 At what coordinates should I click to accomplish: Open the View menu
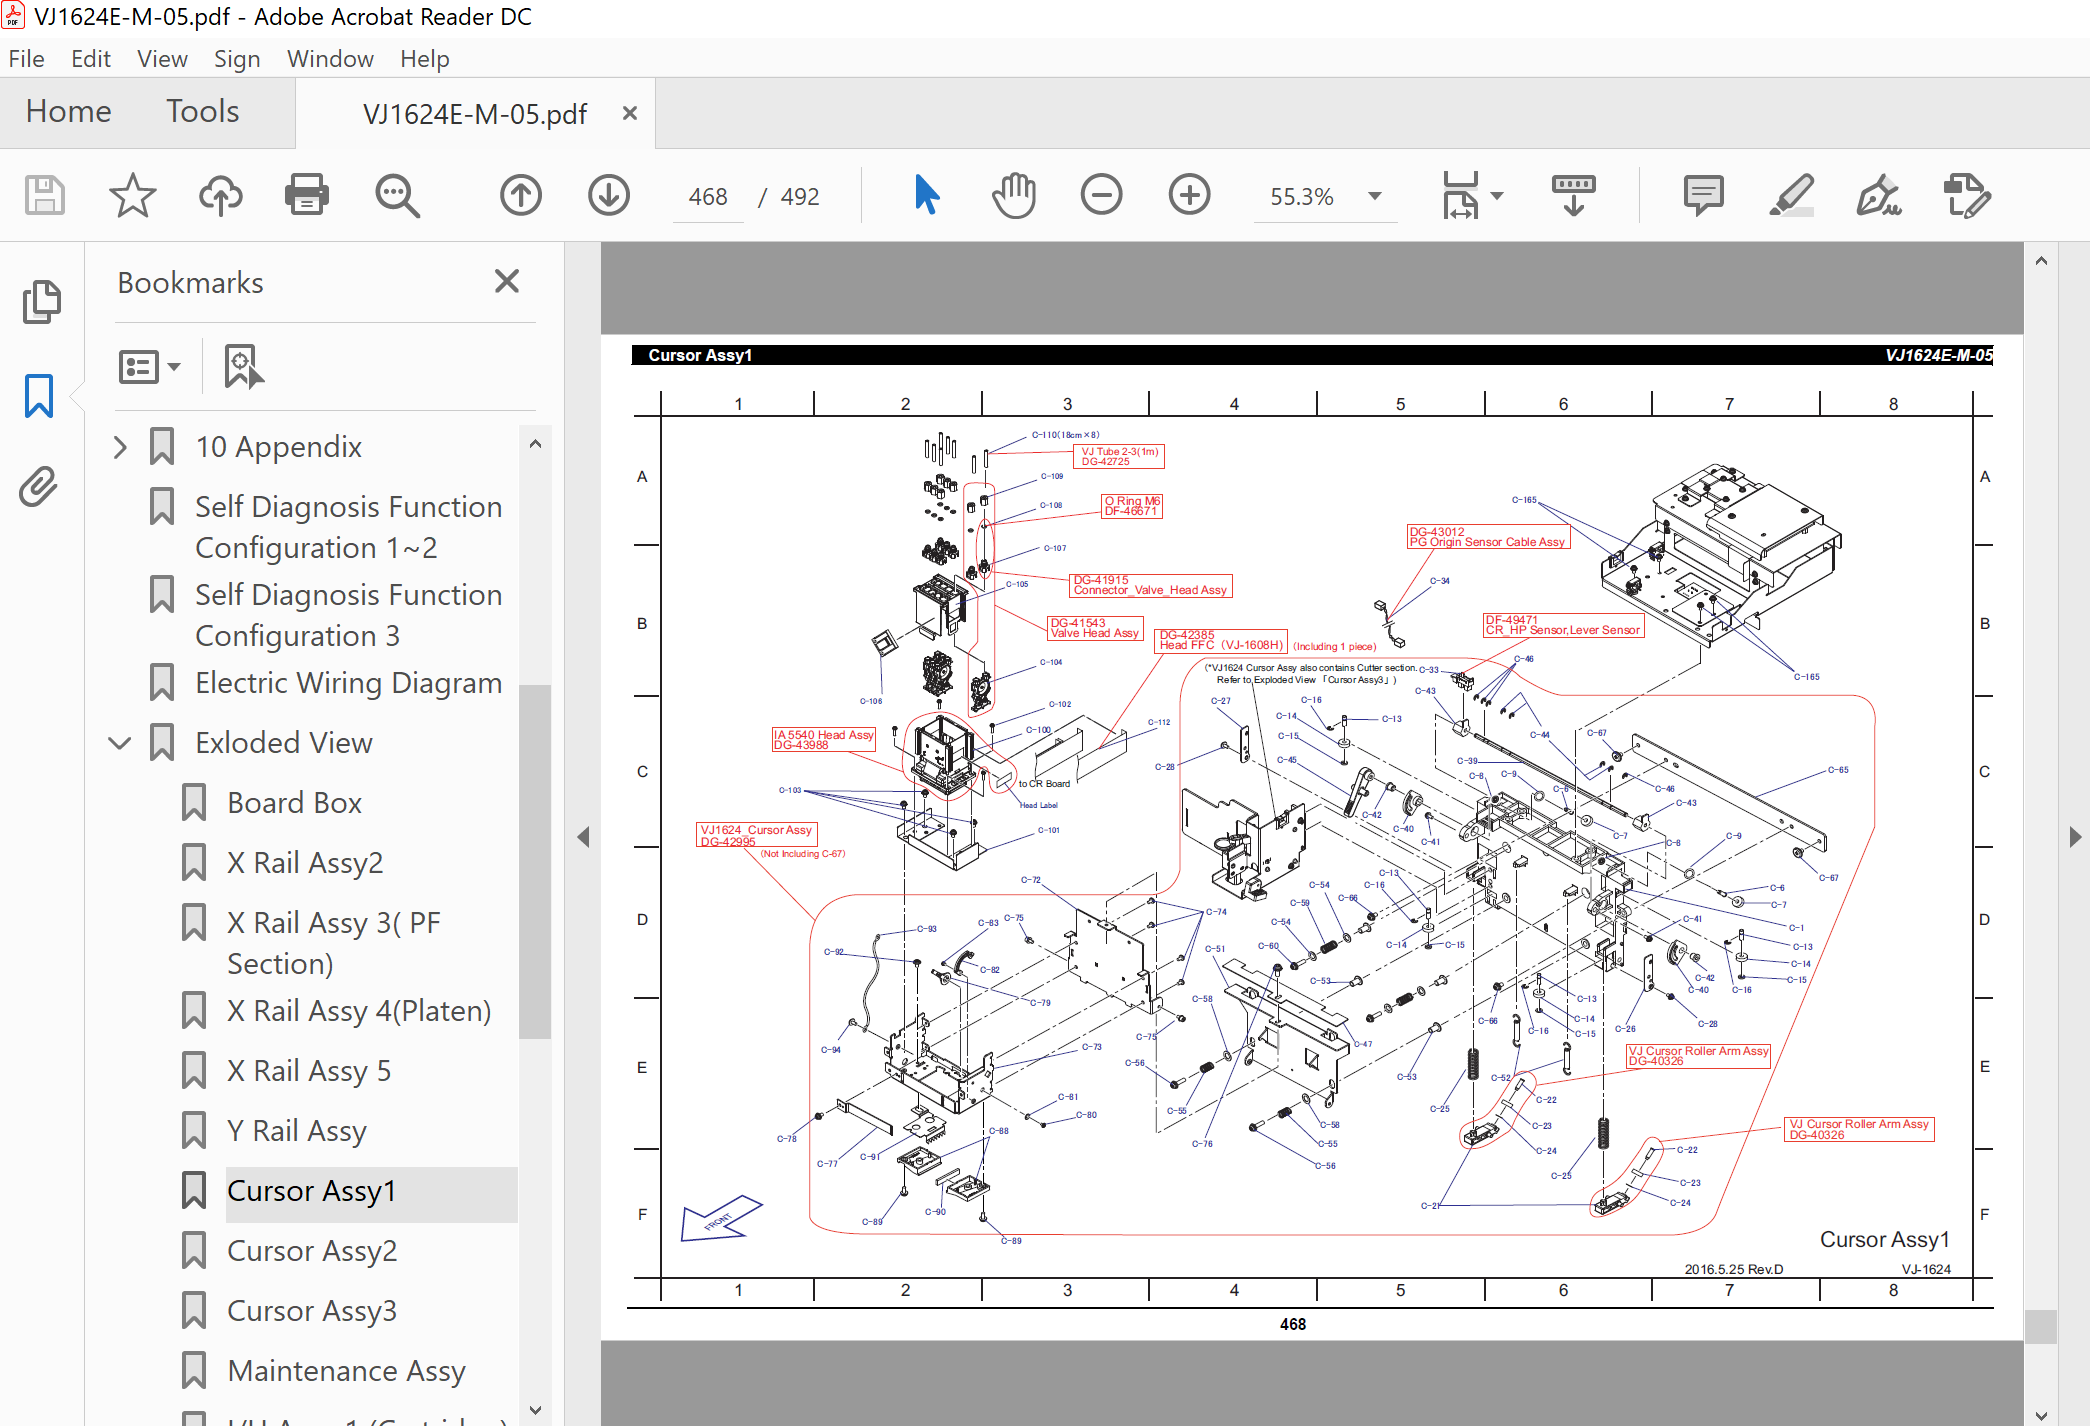[x=163, y=59]
